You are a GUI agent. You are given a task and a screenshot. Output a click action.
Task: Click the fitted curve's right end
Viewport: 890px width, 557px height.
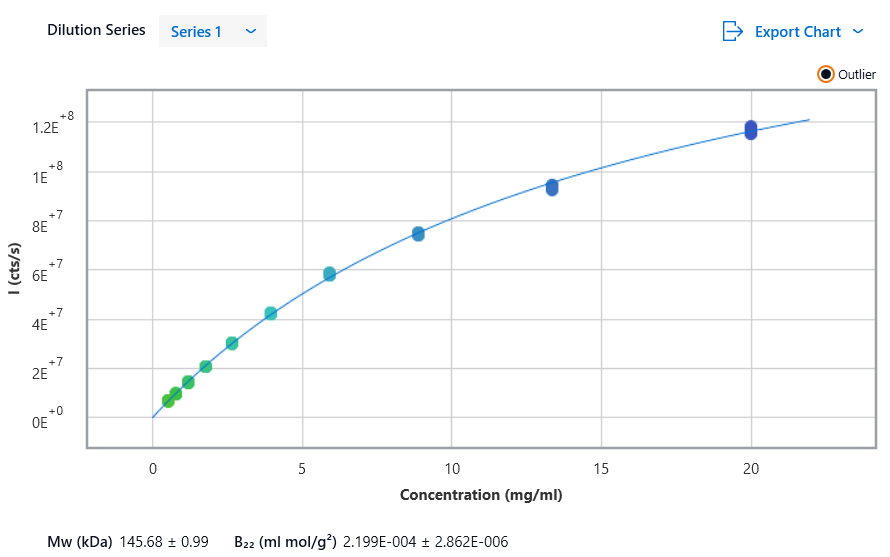click(808, 120)
